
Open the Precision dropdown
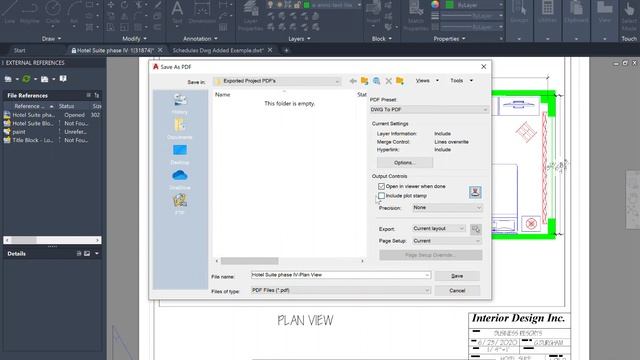click(447, 208)
